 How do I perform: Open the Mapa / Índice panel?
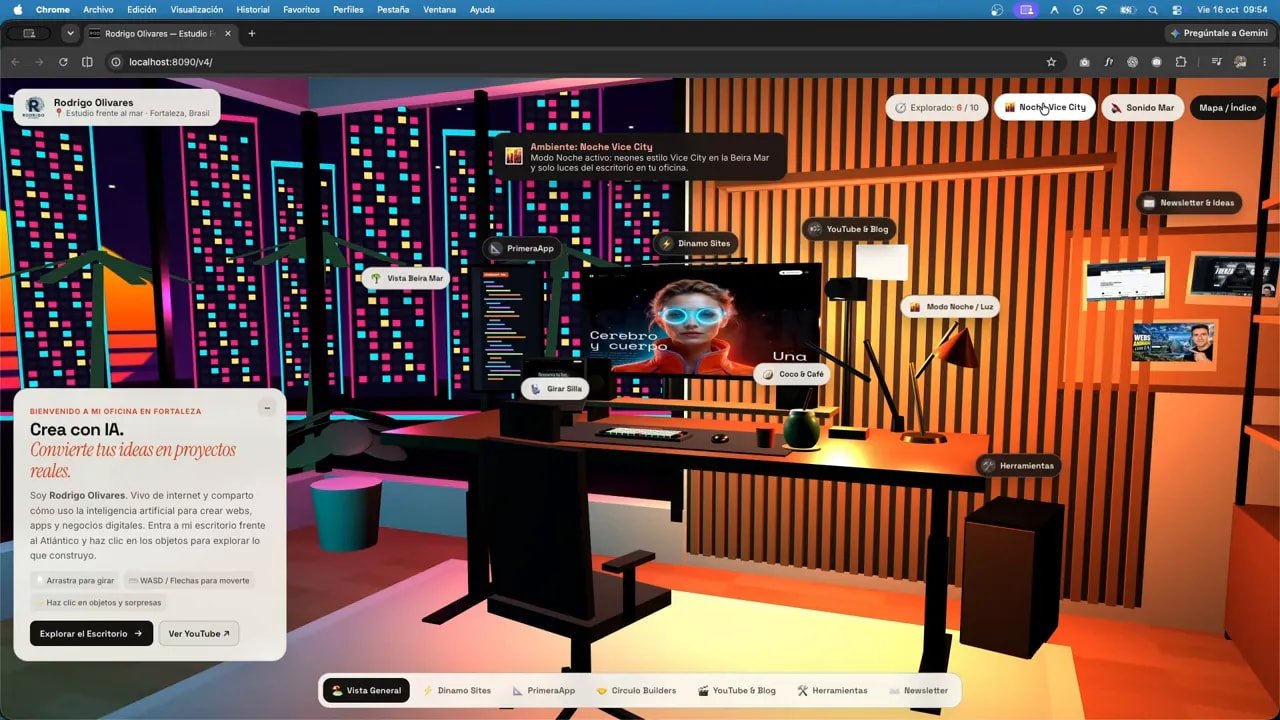[1227, 108]
